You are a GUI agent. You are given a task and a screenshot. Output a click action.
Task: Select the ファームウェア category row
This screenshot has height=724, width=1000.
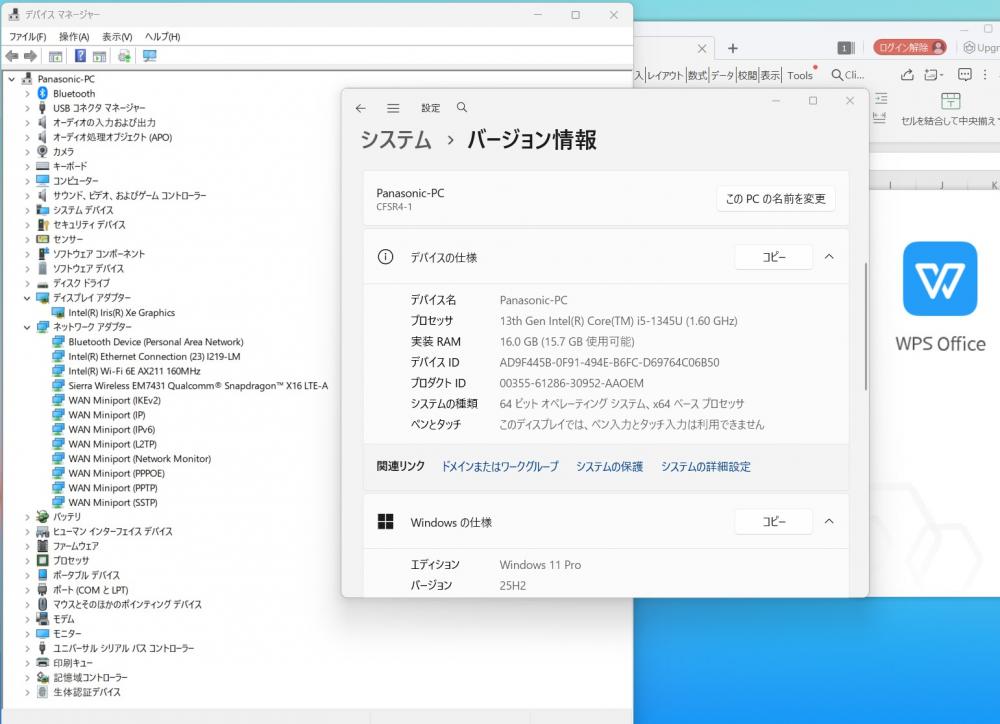pos(68,545)
